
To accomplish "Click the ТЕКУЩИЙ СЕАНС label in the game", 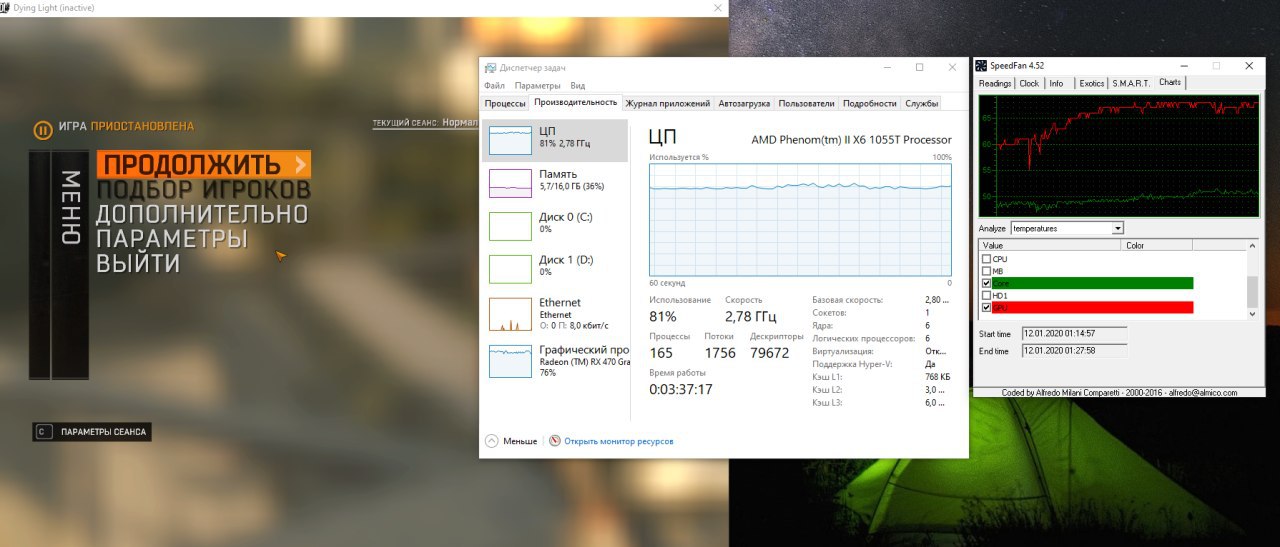I will [405, 123].
